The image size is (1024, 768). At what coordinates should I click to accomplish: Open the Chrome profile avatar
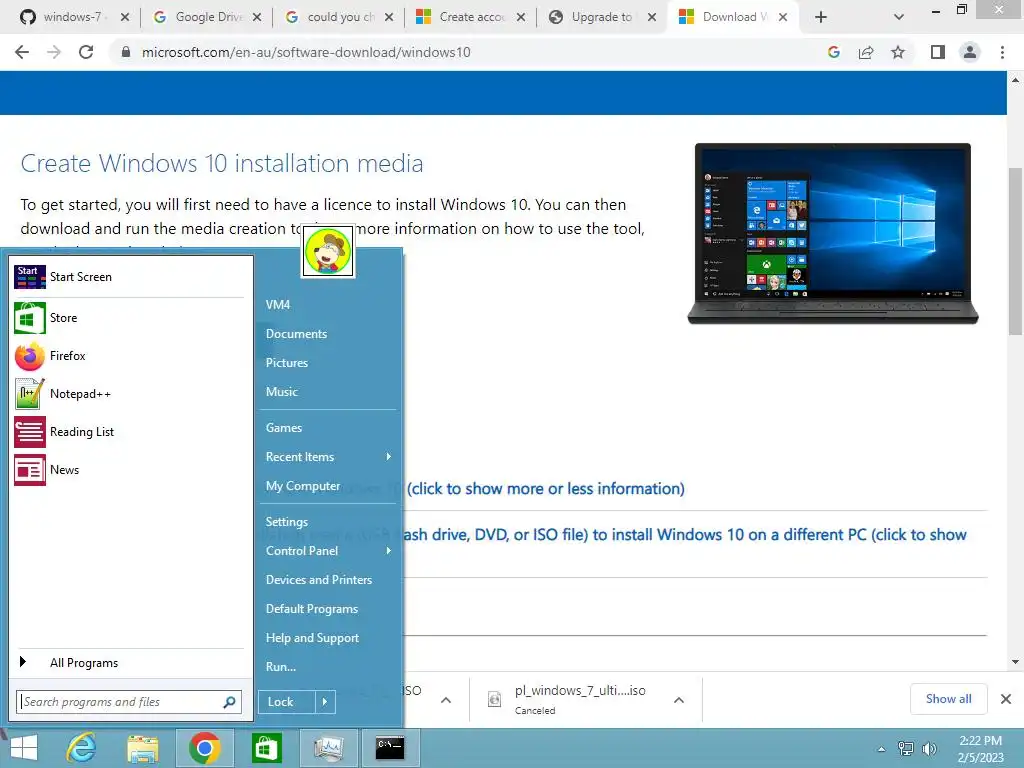[970, 52]
